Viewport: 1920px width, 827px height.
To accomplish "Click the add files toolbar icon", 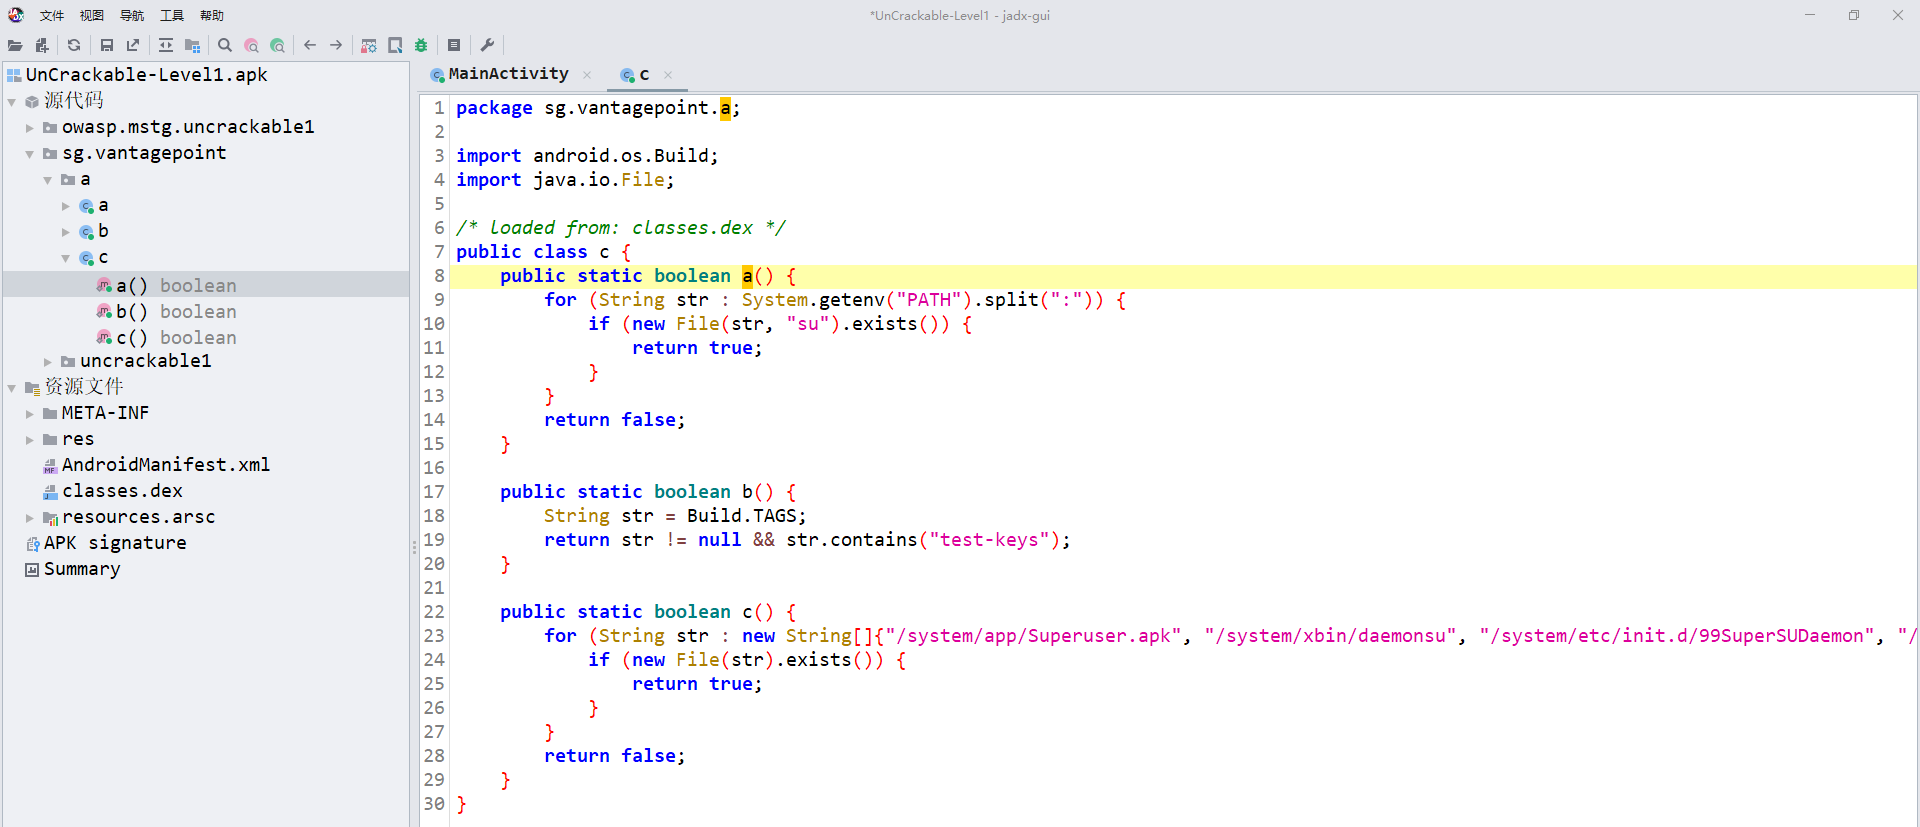I will pos(42,45).
